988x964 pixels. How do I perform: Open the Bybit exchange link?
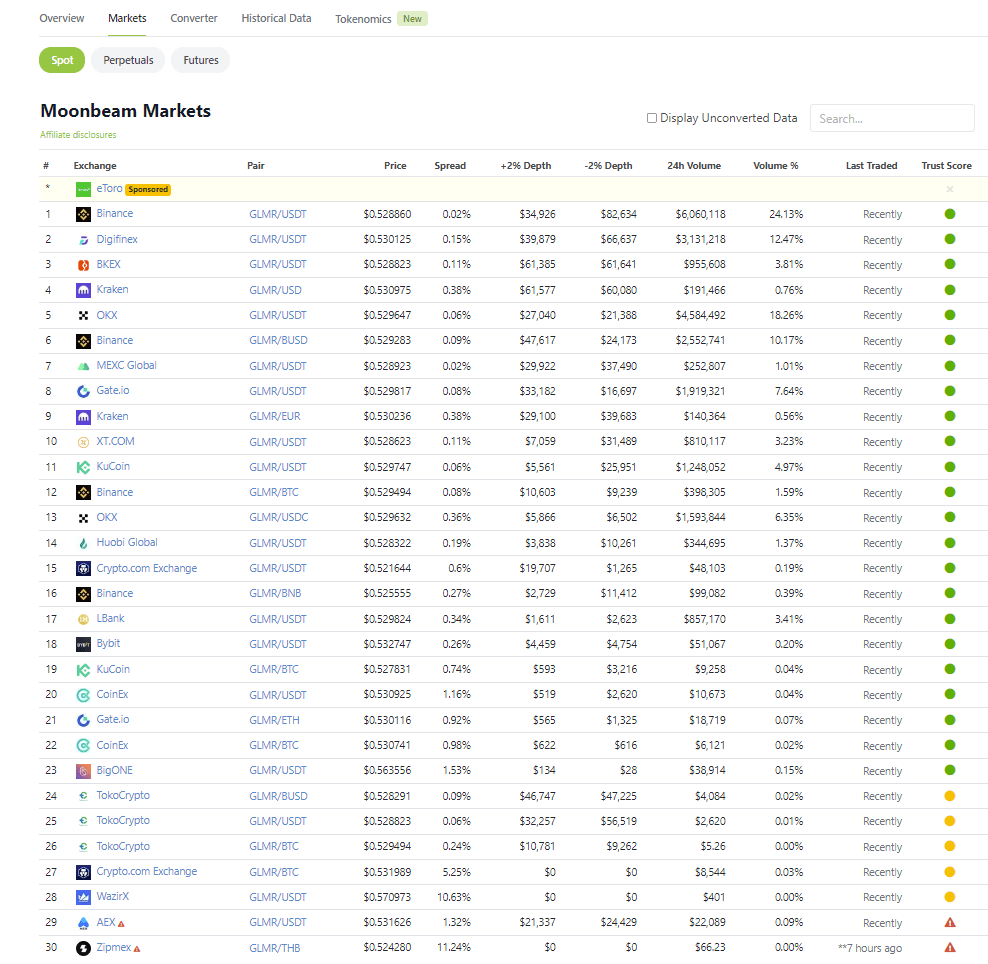(x=108, y=643)
